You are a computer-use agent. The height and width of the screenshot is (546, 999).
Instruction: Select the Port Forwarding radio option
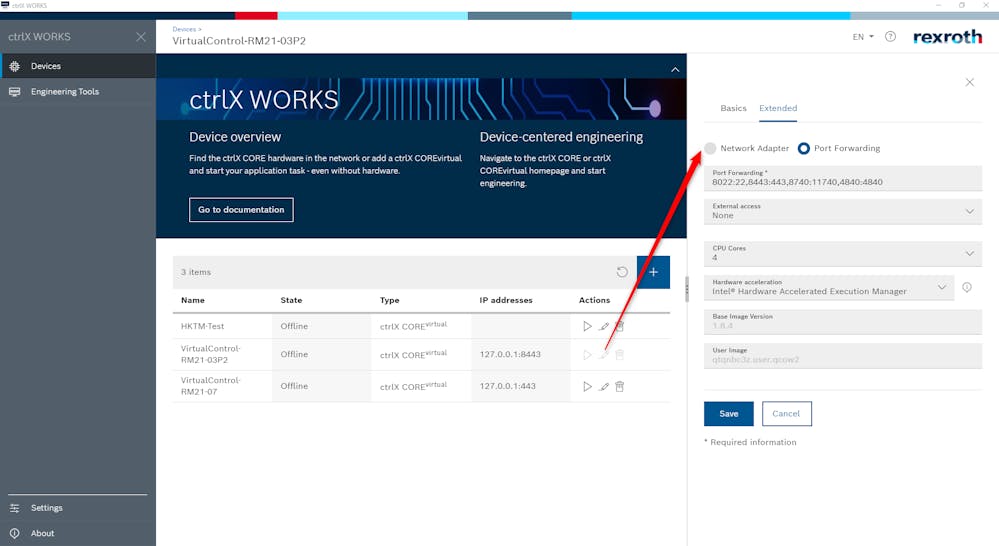[803, 148]
